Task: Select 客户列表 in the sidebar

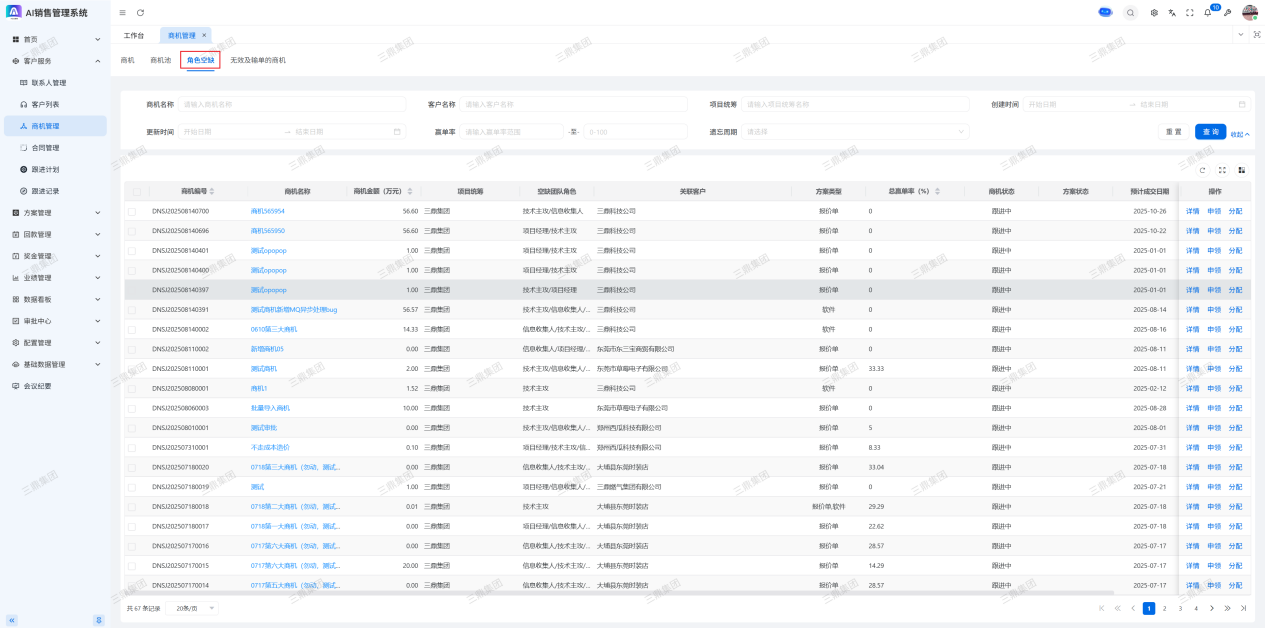Action: coord(45,104)
